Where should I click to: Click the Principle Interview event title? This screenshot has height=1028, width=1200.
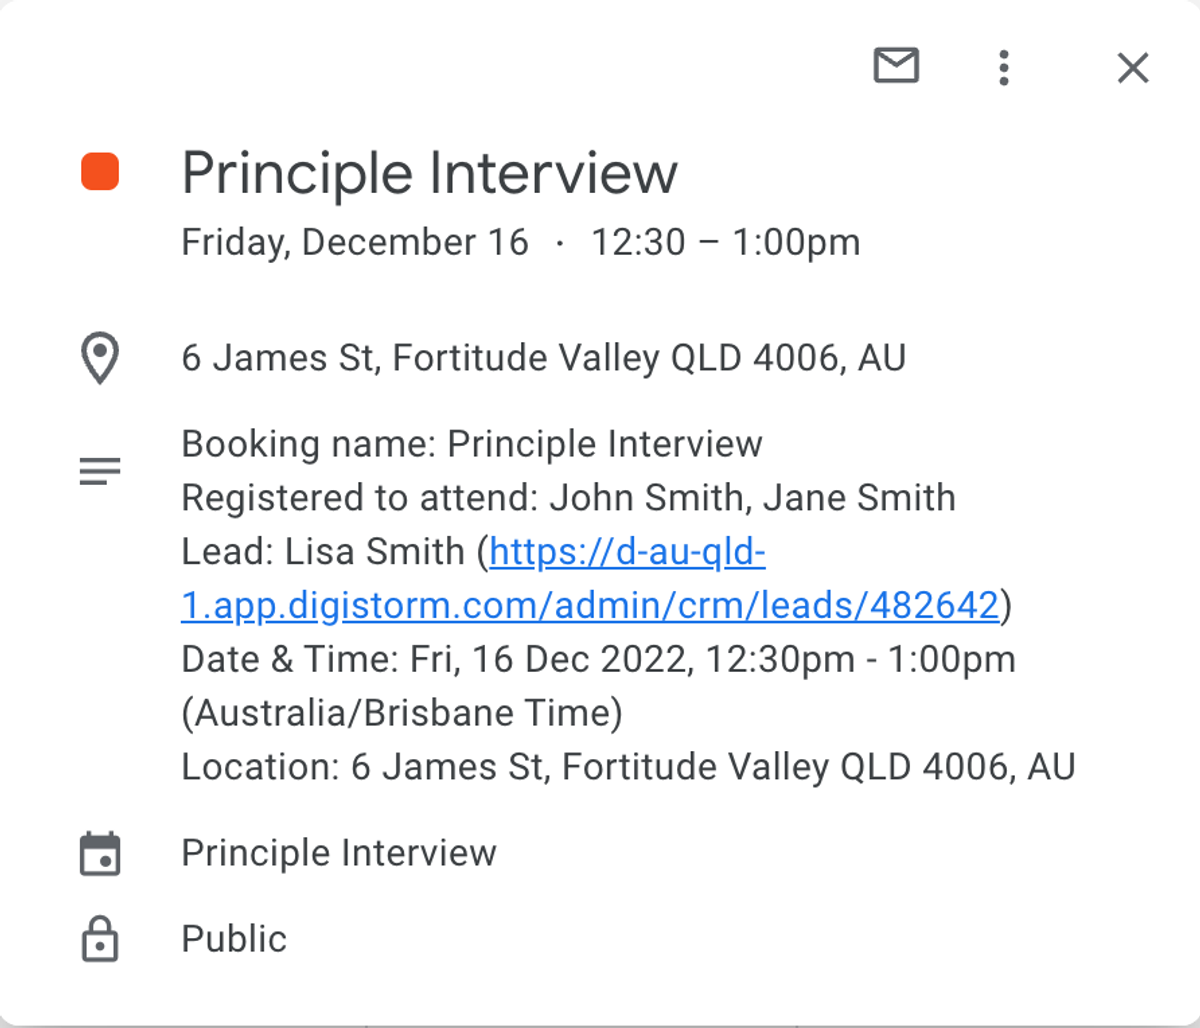click(x=430, y=173)
